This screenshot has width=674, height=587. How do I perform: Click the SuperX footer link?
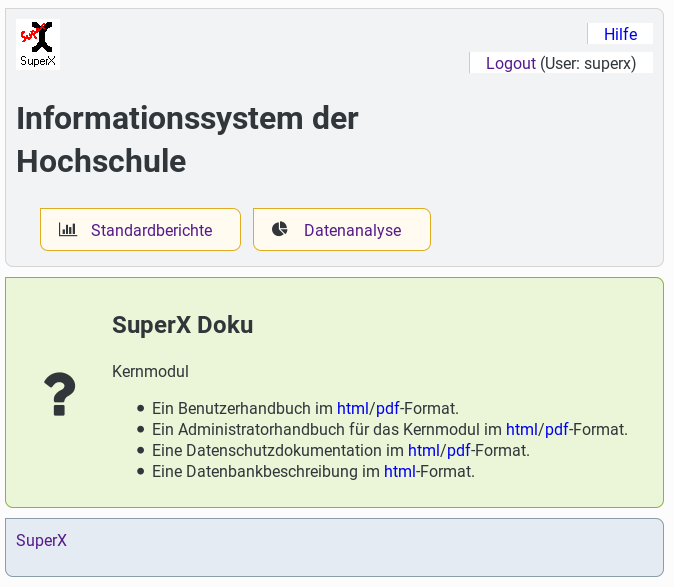coord(41,540)
